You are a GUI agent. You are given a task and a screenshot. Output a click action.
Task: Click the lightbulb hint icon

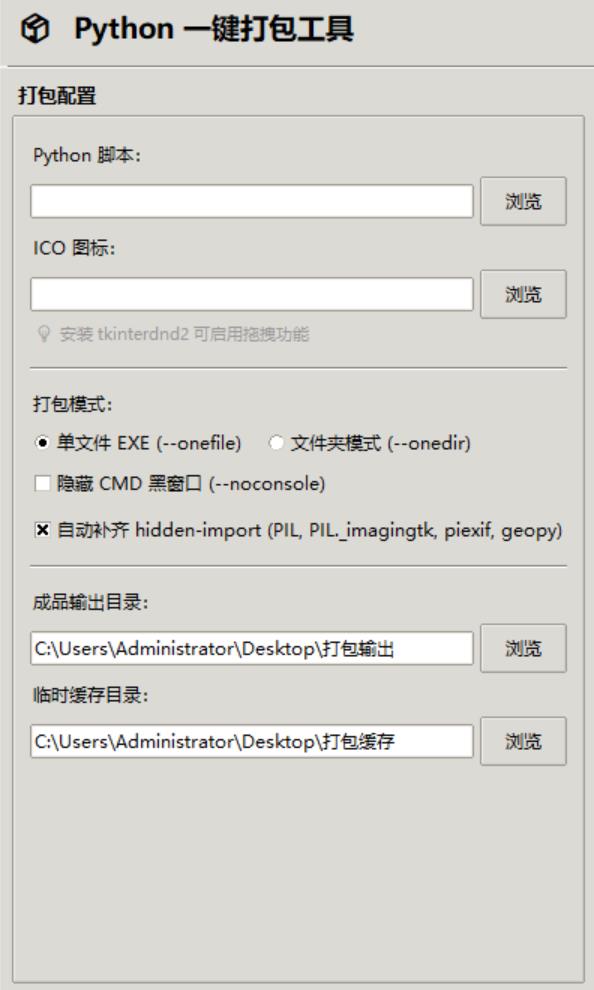[x=44, y=334]
